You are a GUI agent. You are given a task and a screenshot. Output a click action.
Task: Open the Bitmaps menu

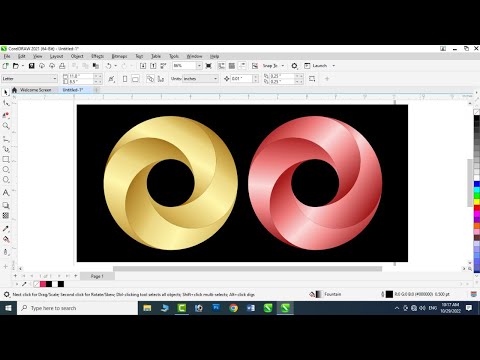coord(119,56)
